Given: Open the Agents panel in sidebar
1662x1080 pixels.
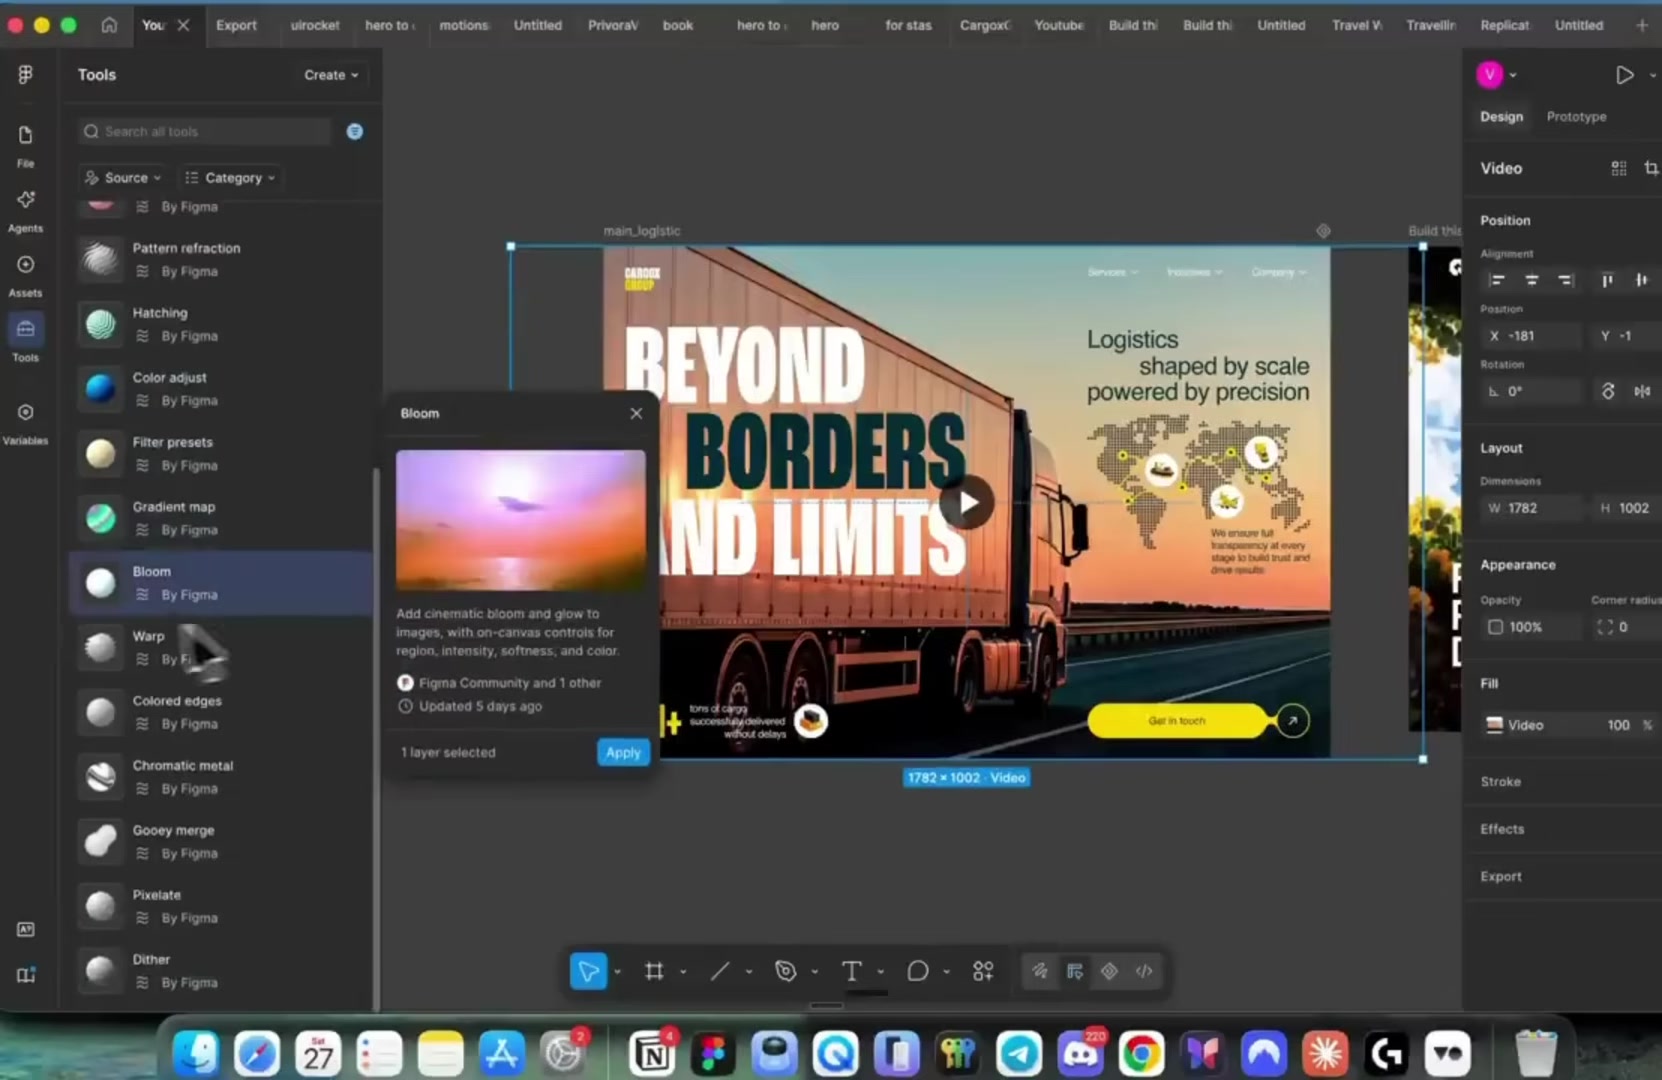Looking at the screenshot, I should [26, 210].
